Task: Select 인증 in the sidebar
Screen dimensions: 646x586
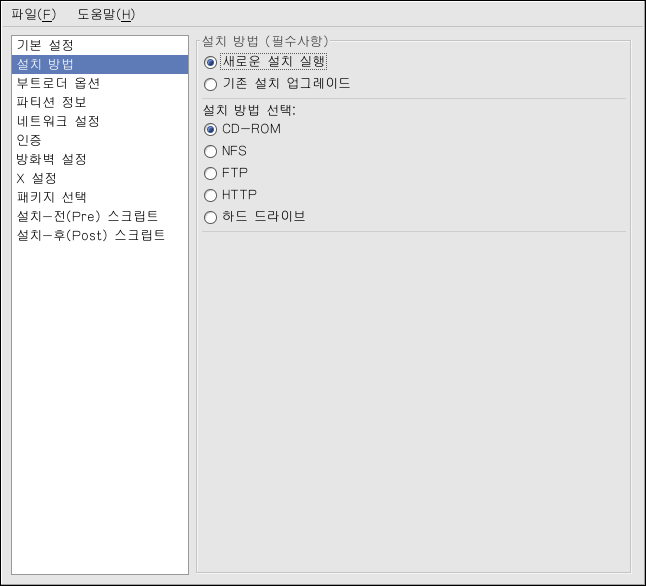Action: [x=29, y=141]
